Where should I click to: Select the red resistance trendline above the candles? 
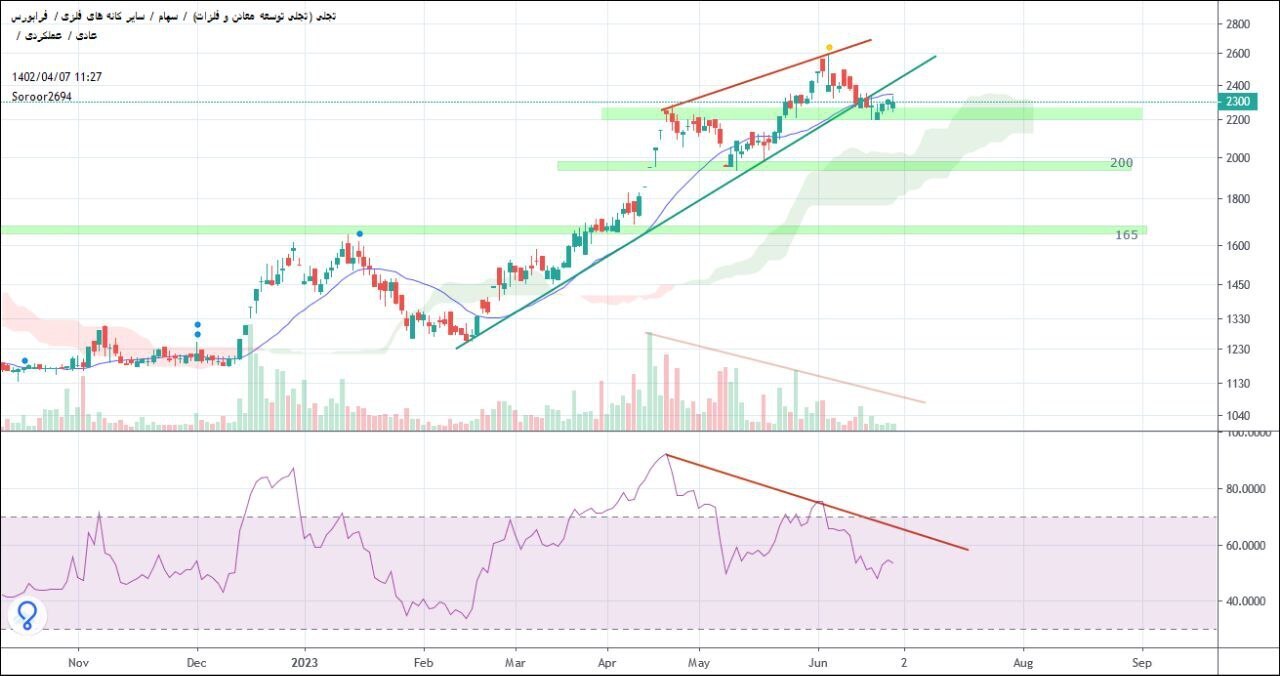tap(767, 75)
